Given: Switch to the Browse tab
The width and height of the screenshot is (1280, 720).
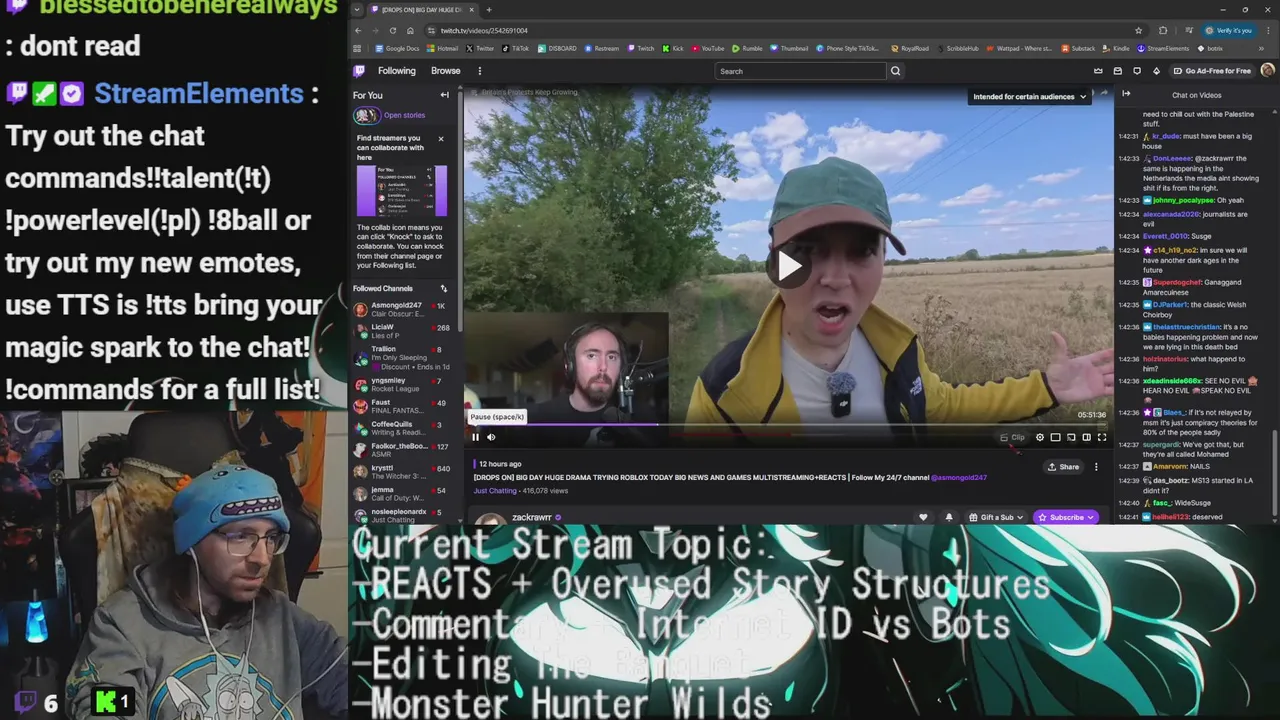Looking at the screenshot, I should (446, 71).
